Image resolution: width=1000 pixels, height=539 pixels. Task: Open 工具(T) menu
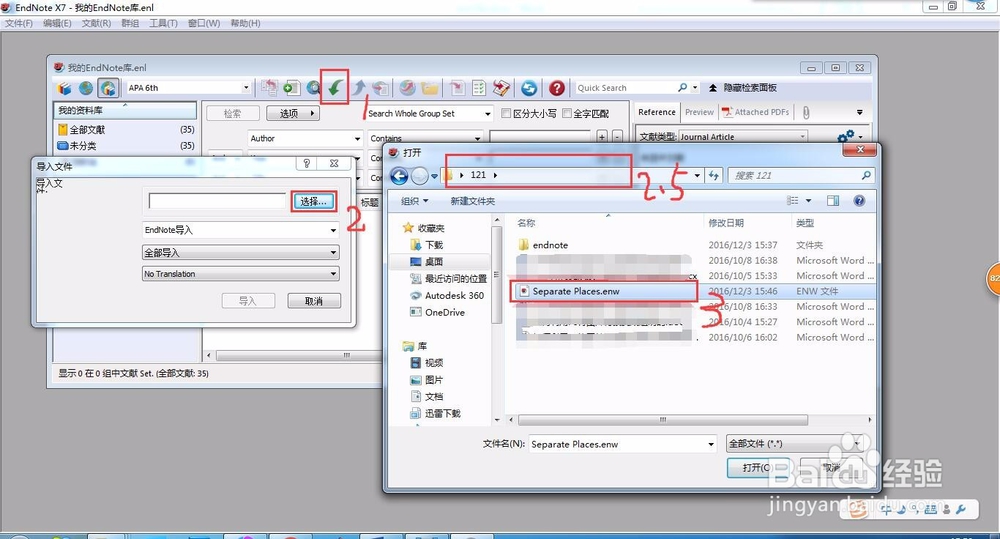[x=163, y=23]
